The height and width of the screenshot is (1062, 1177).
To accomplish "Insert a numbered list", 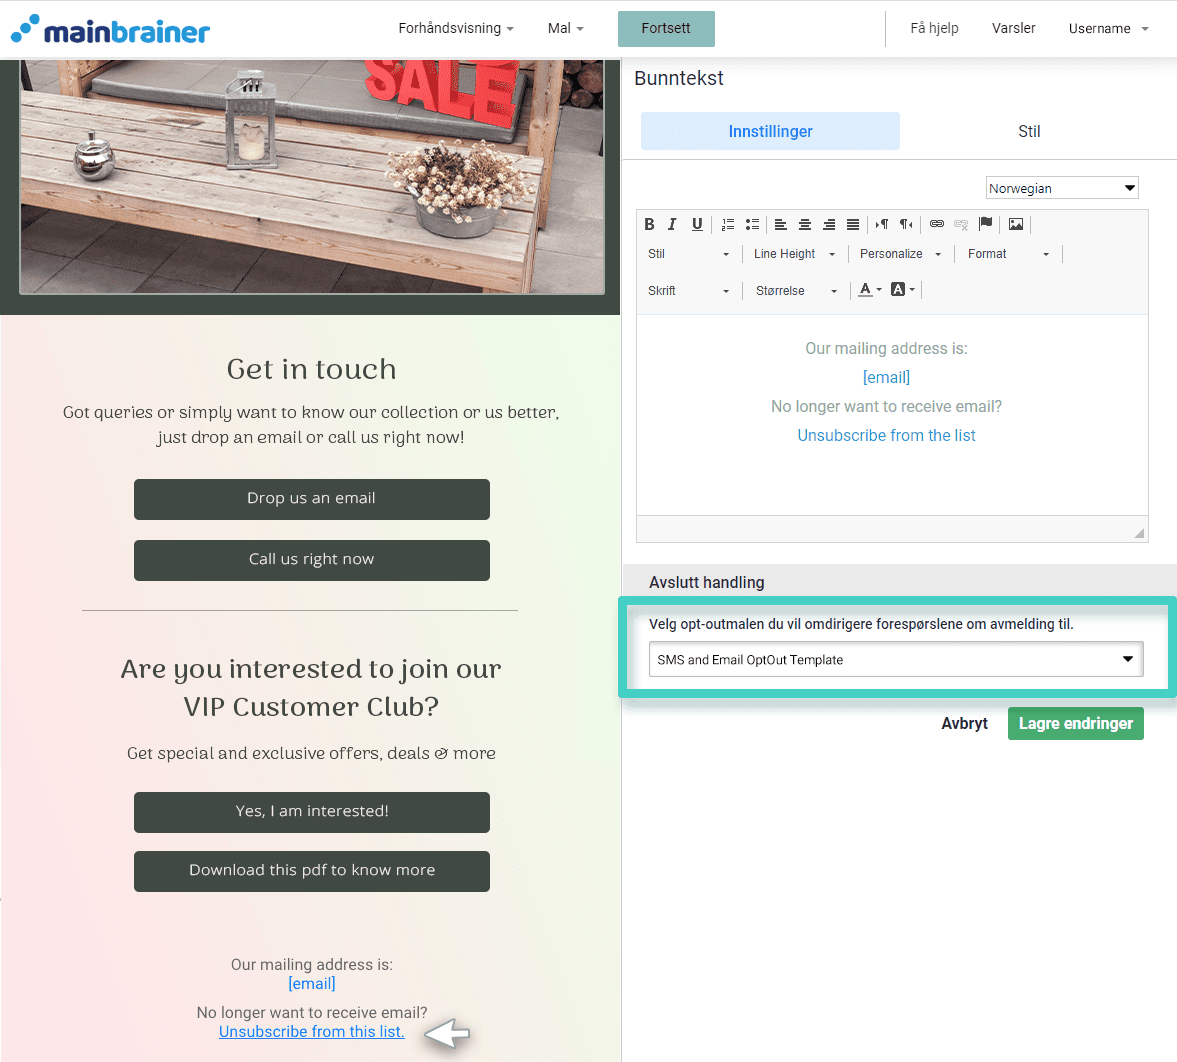I will (728, 224).
